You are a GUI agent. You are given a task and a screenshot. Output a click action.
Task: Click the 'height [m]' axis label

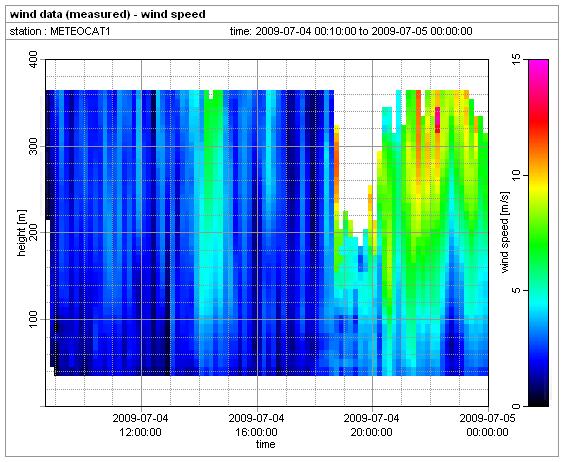click(x=22, y=232)
